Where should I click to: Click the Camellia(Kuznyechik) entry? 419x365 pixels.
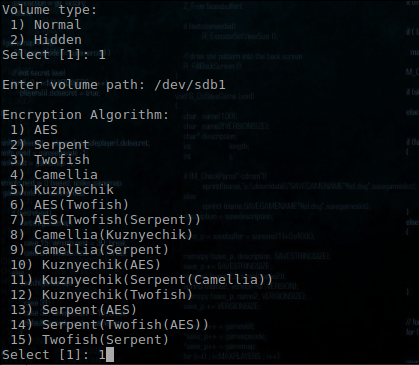pos(101,235)
